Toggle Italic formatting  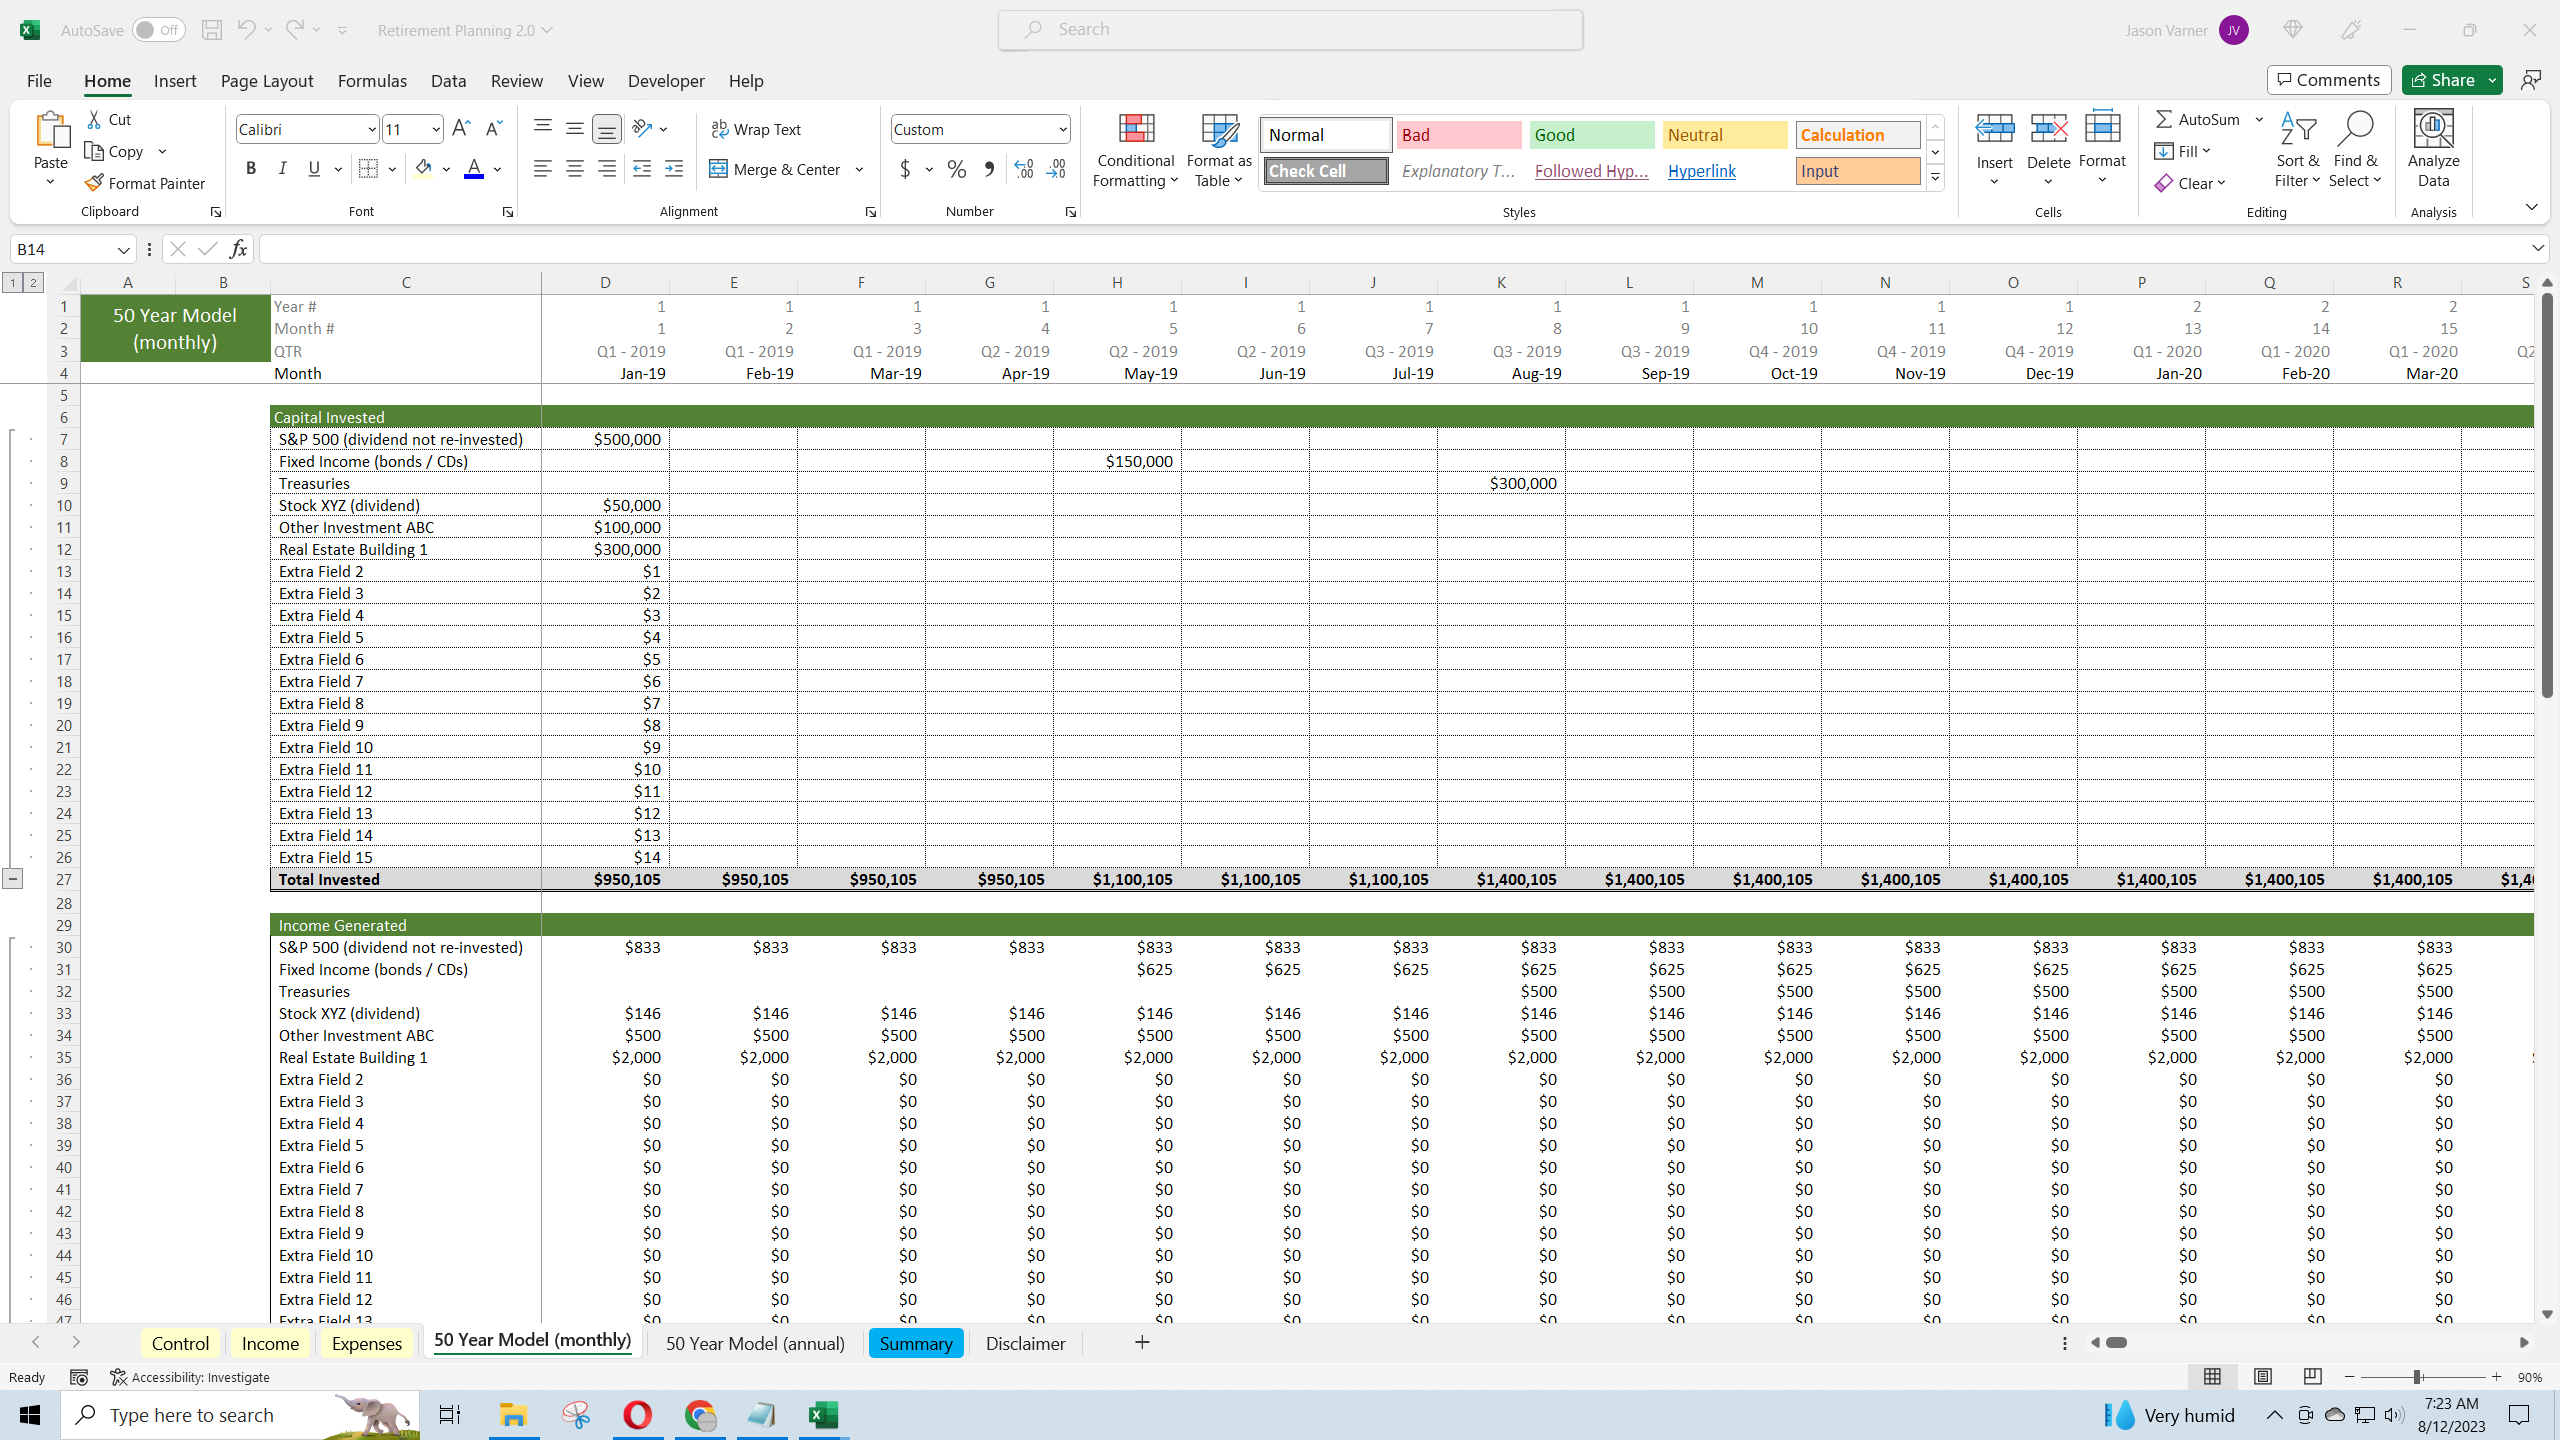pos(283,169)
